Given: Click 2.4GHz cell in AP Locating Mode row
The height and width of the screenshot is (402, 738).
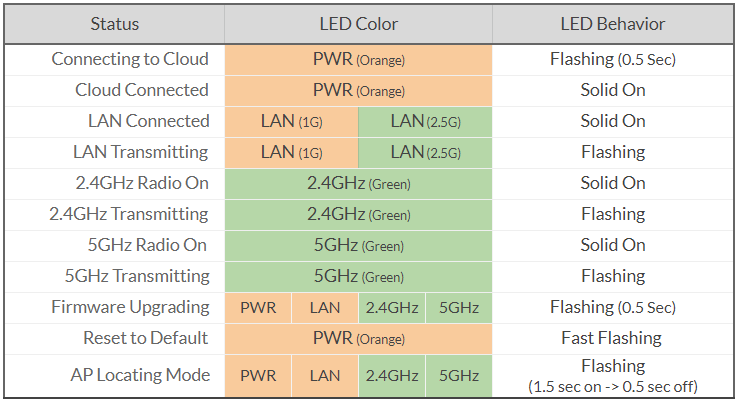Looking at the screenshot, I should pos(392,375).
